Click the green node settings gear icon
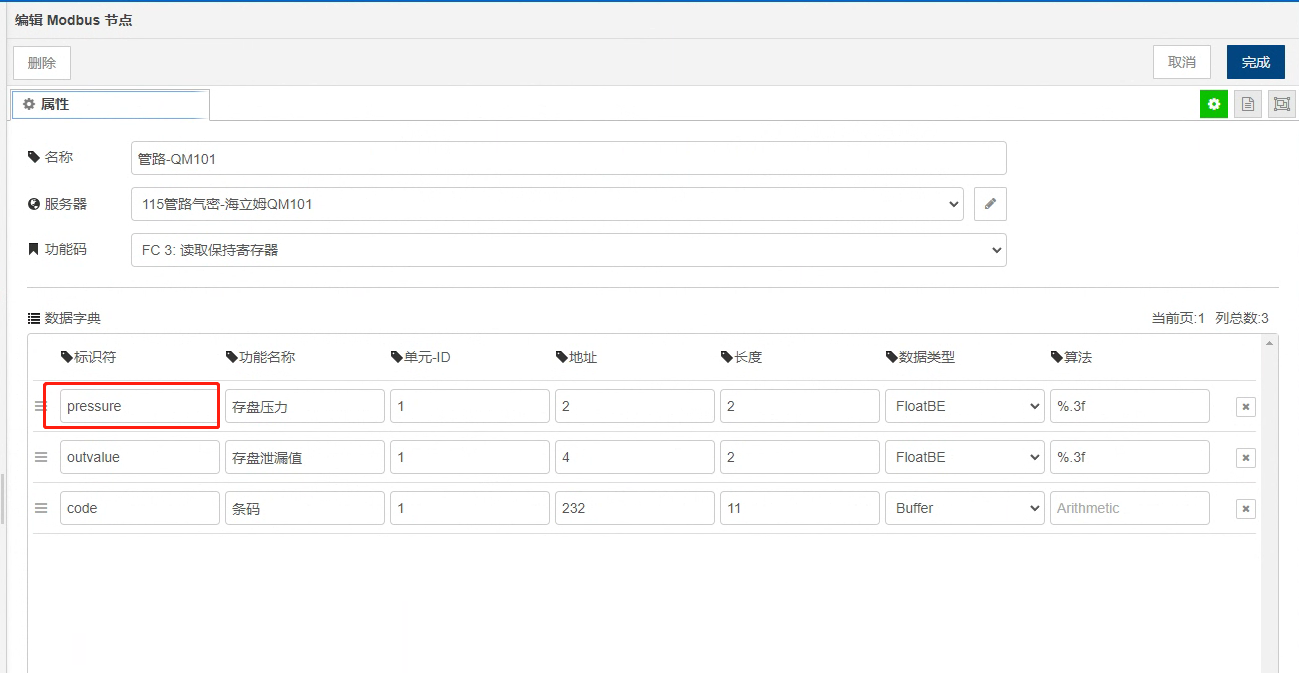1299x673 pixels. (1214, 104)
